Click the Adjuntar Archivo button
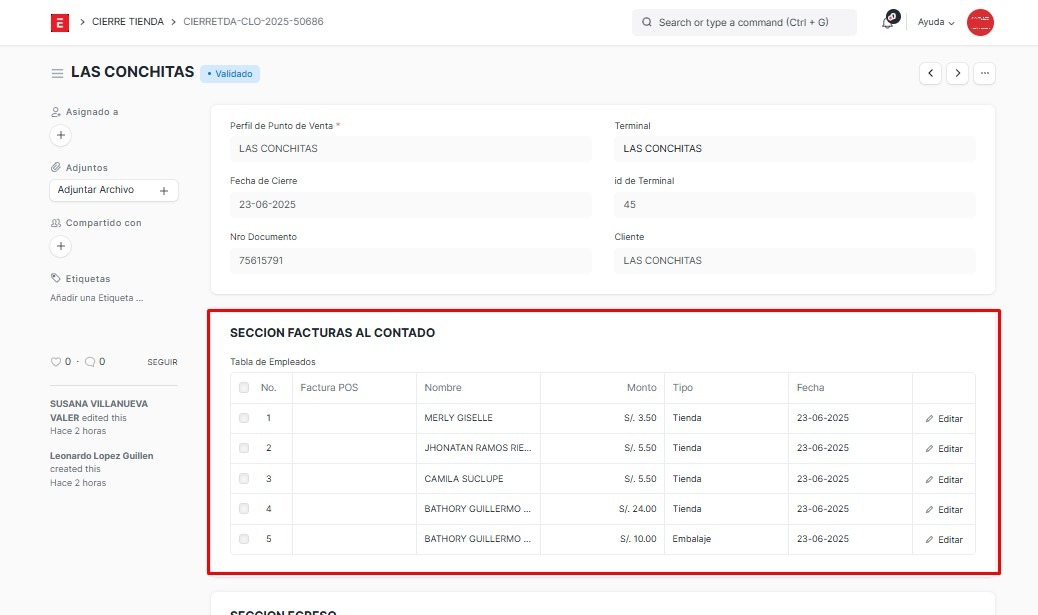 113,190
